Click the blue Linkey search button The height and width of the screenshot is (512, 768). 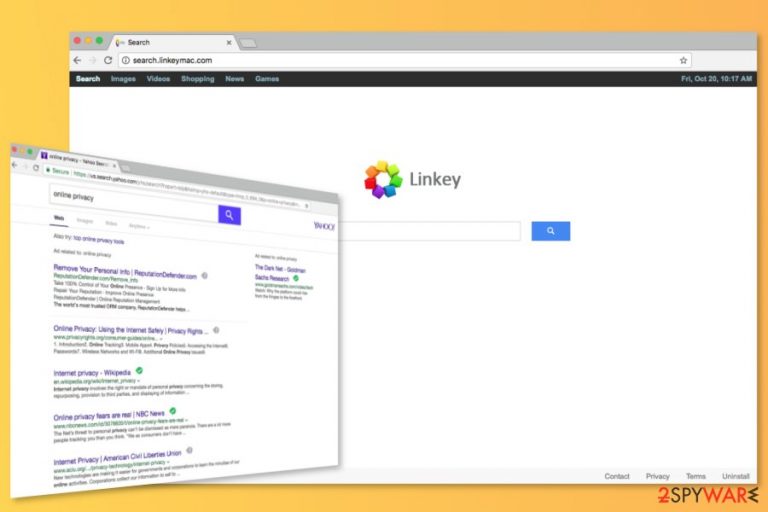click(551, 231)
